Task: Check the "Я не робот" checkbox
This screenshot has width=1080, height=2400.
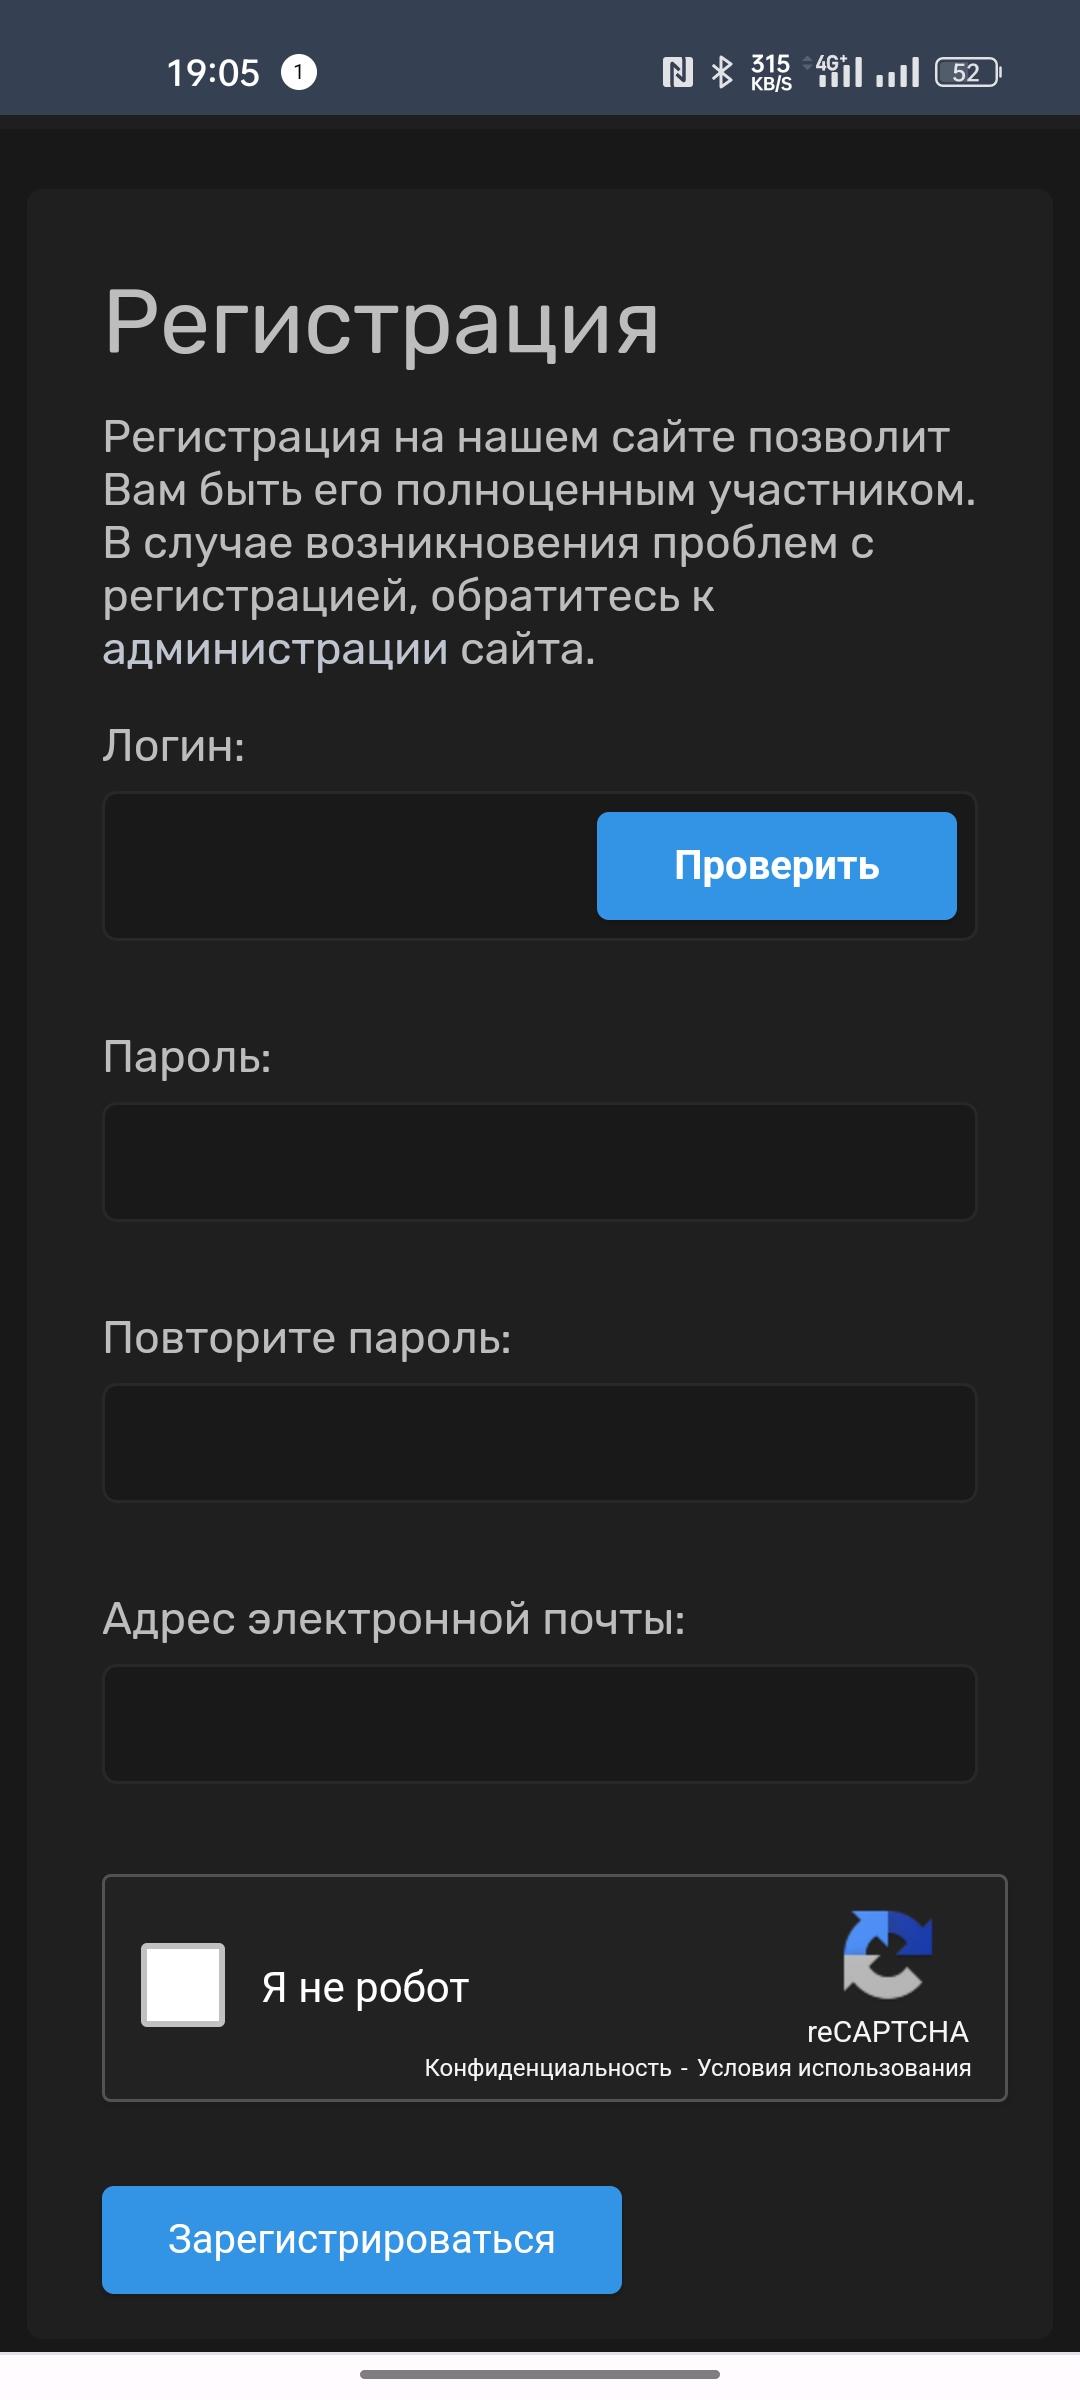Action: [183, 1985]
